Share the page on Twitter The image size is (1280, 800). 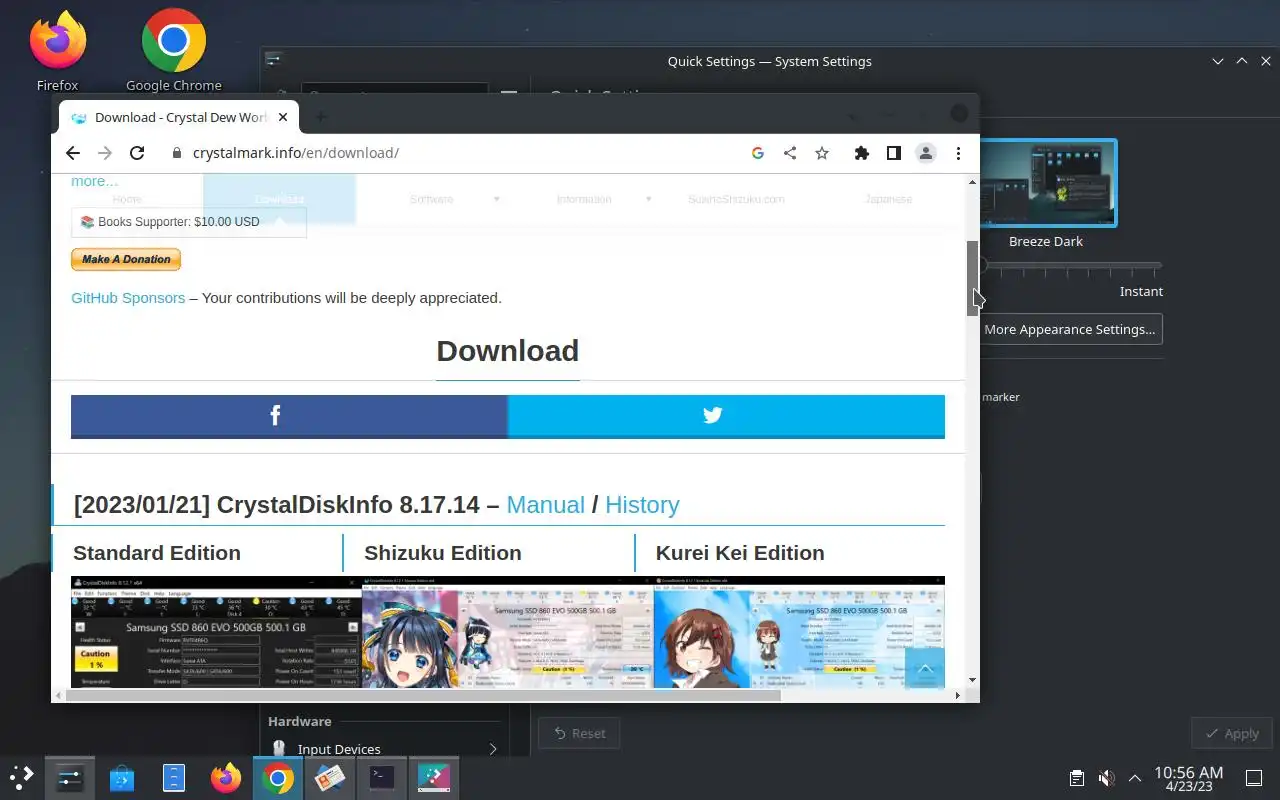(726, 416)
